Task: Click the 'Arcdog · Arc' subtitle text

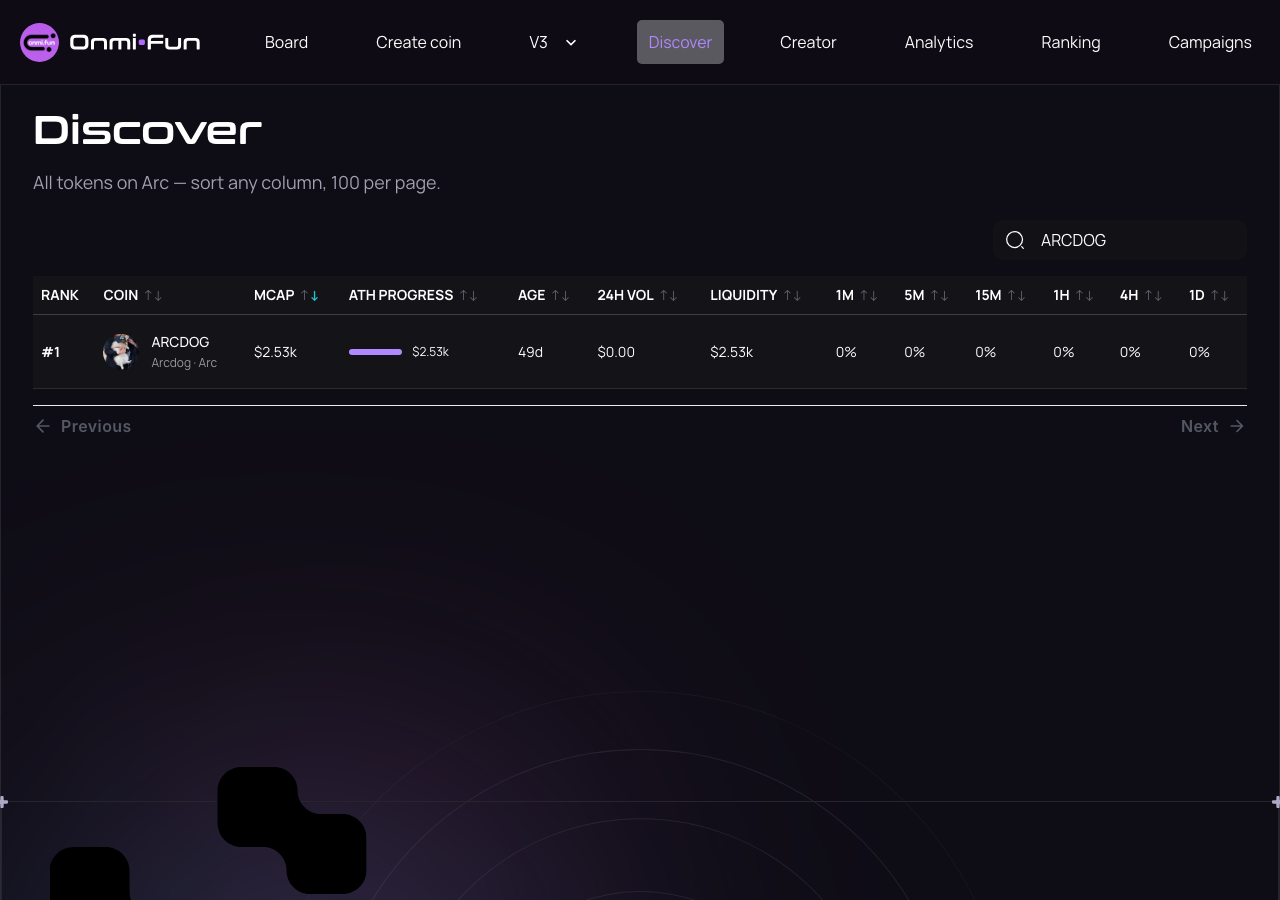Action: point(184,363)
